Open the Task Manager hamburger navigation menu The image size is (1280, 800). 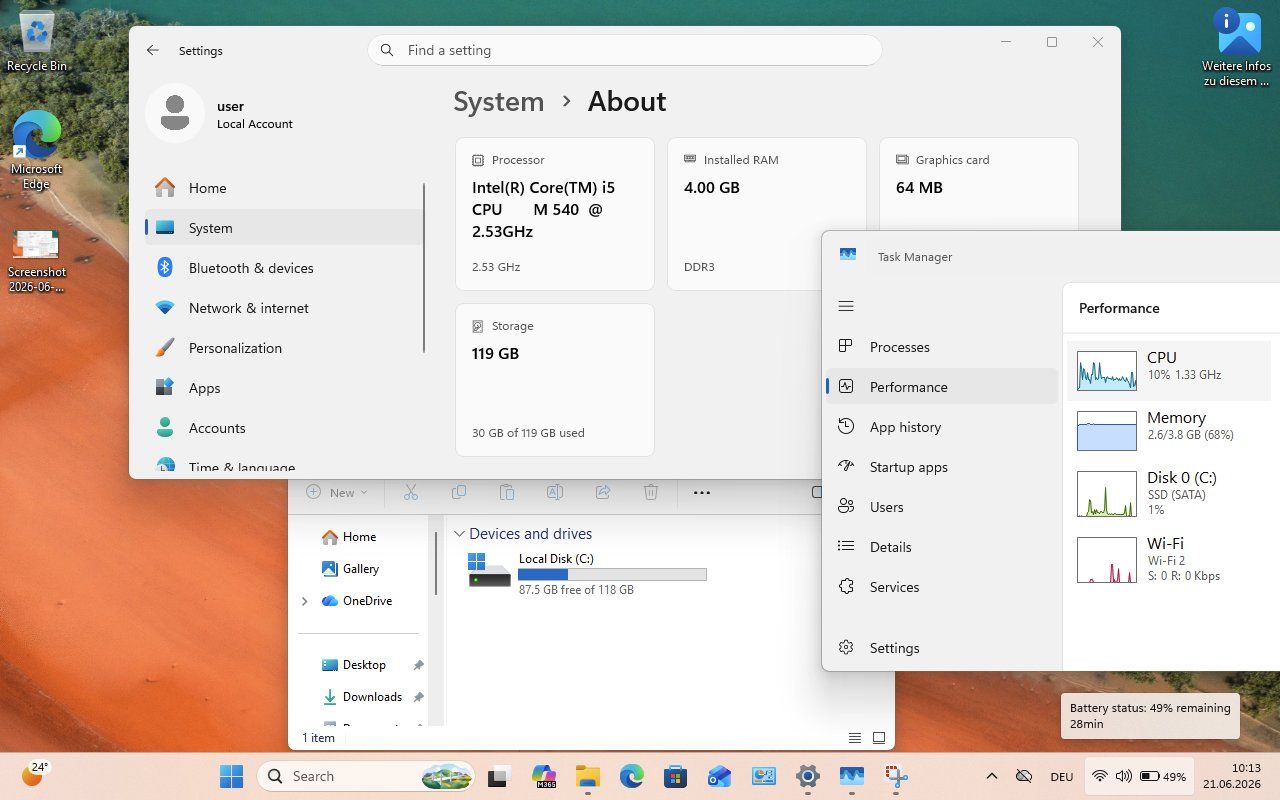tap(846, 306)
